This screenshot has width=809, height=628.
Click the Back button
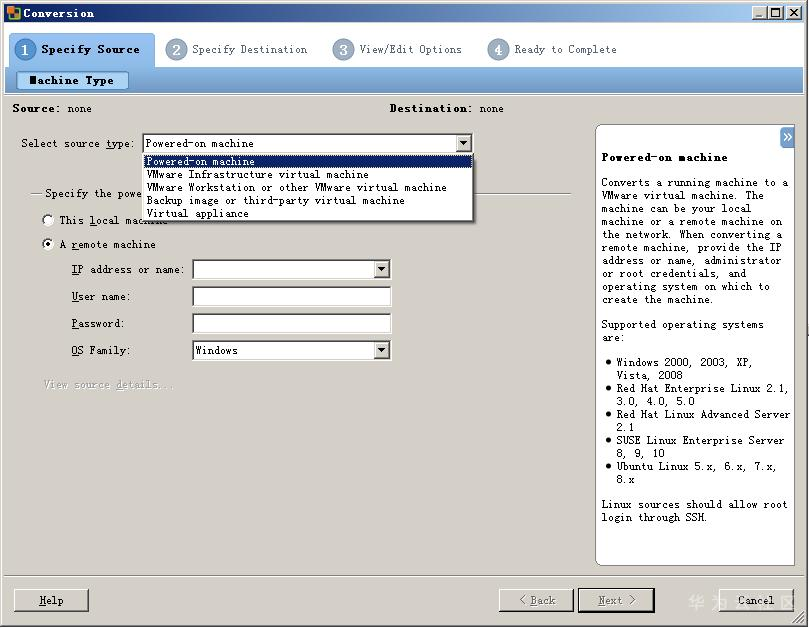click(536, 600)
